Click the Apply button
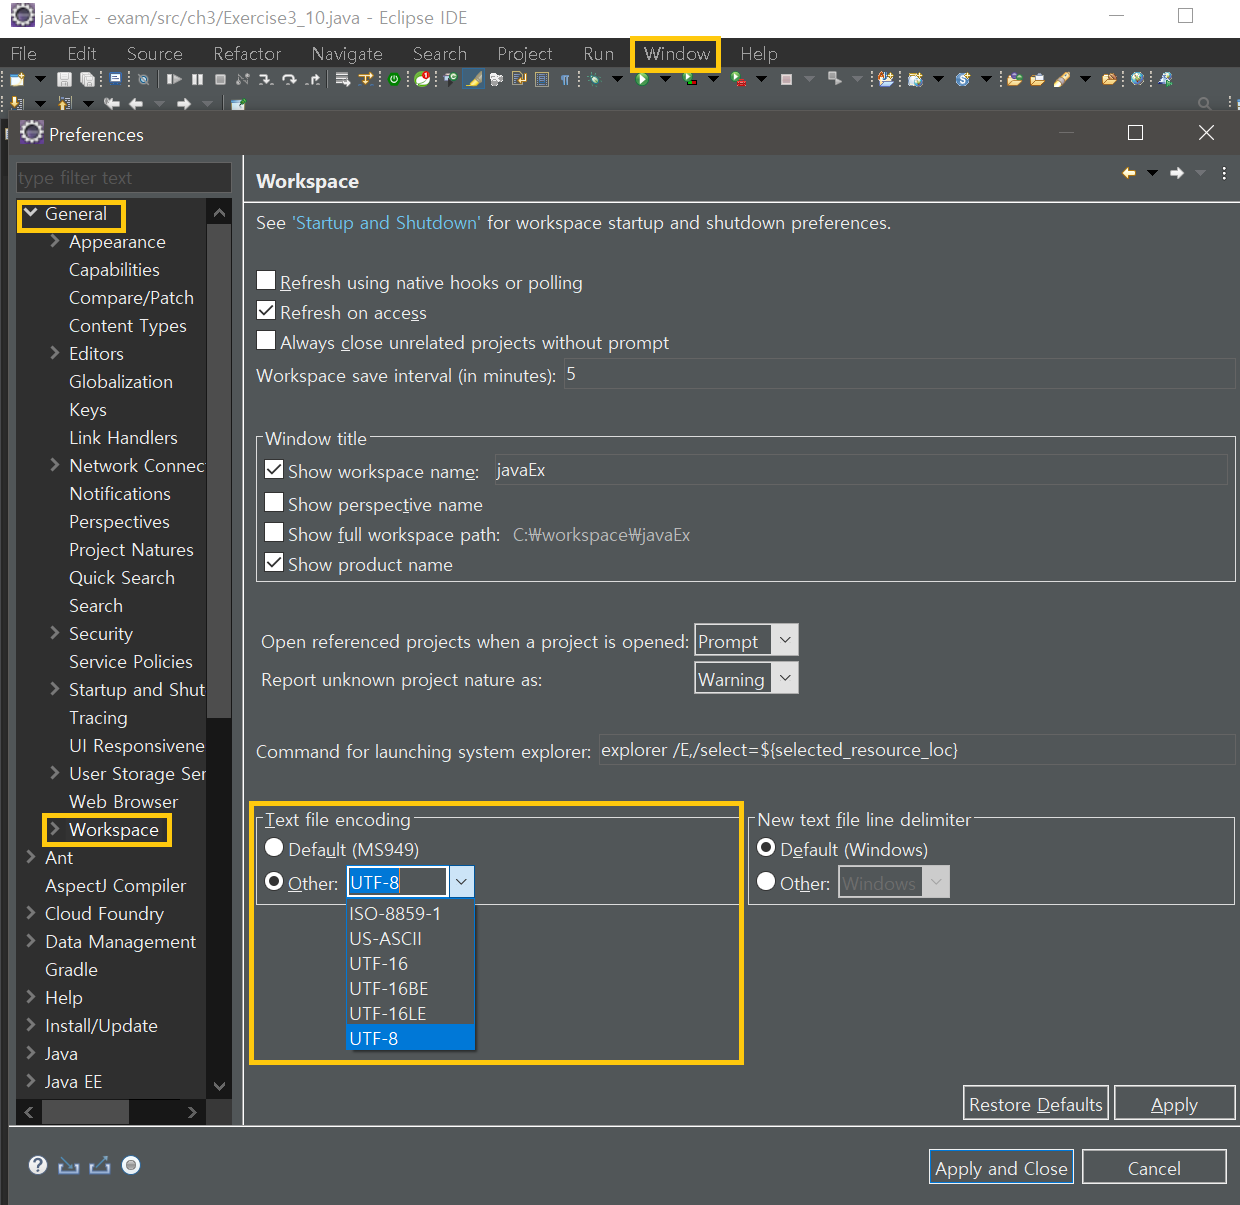This screenshot has width=1240, height=1205. click(x=1174, y=1104)
